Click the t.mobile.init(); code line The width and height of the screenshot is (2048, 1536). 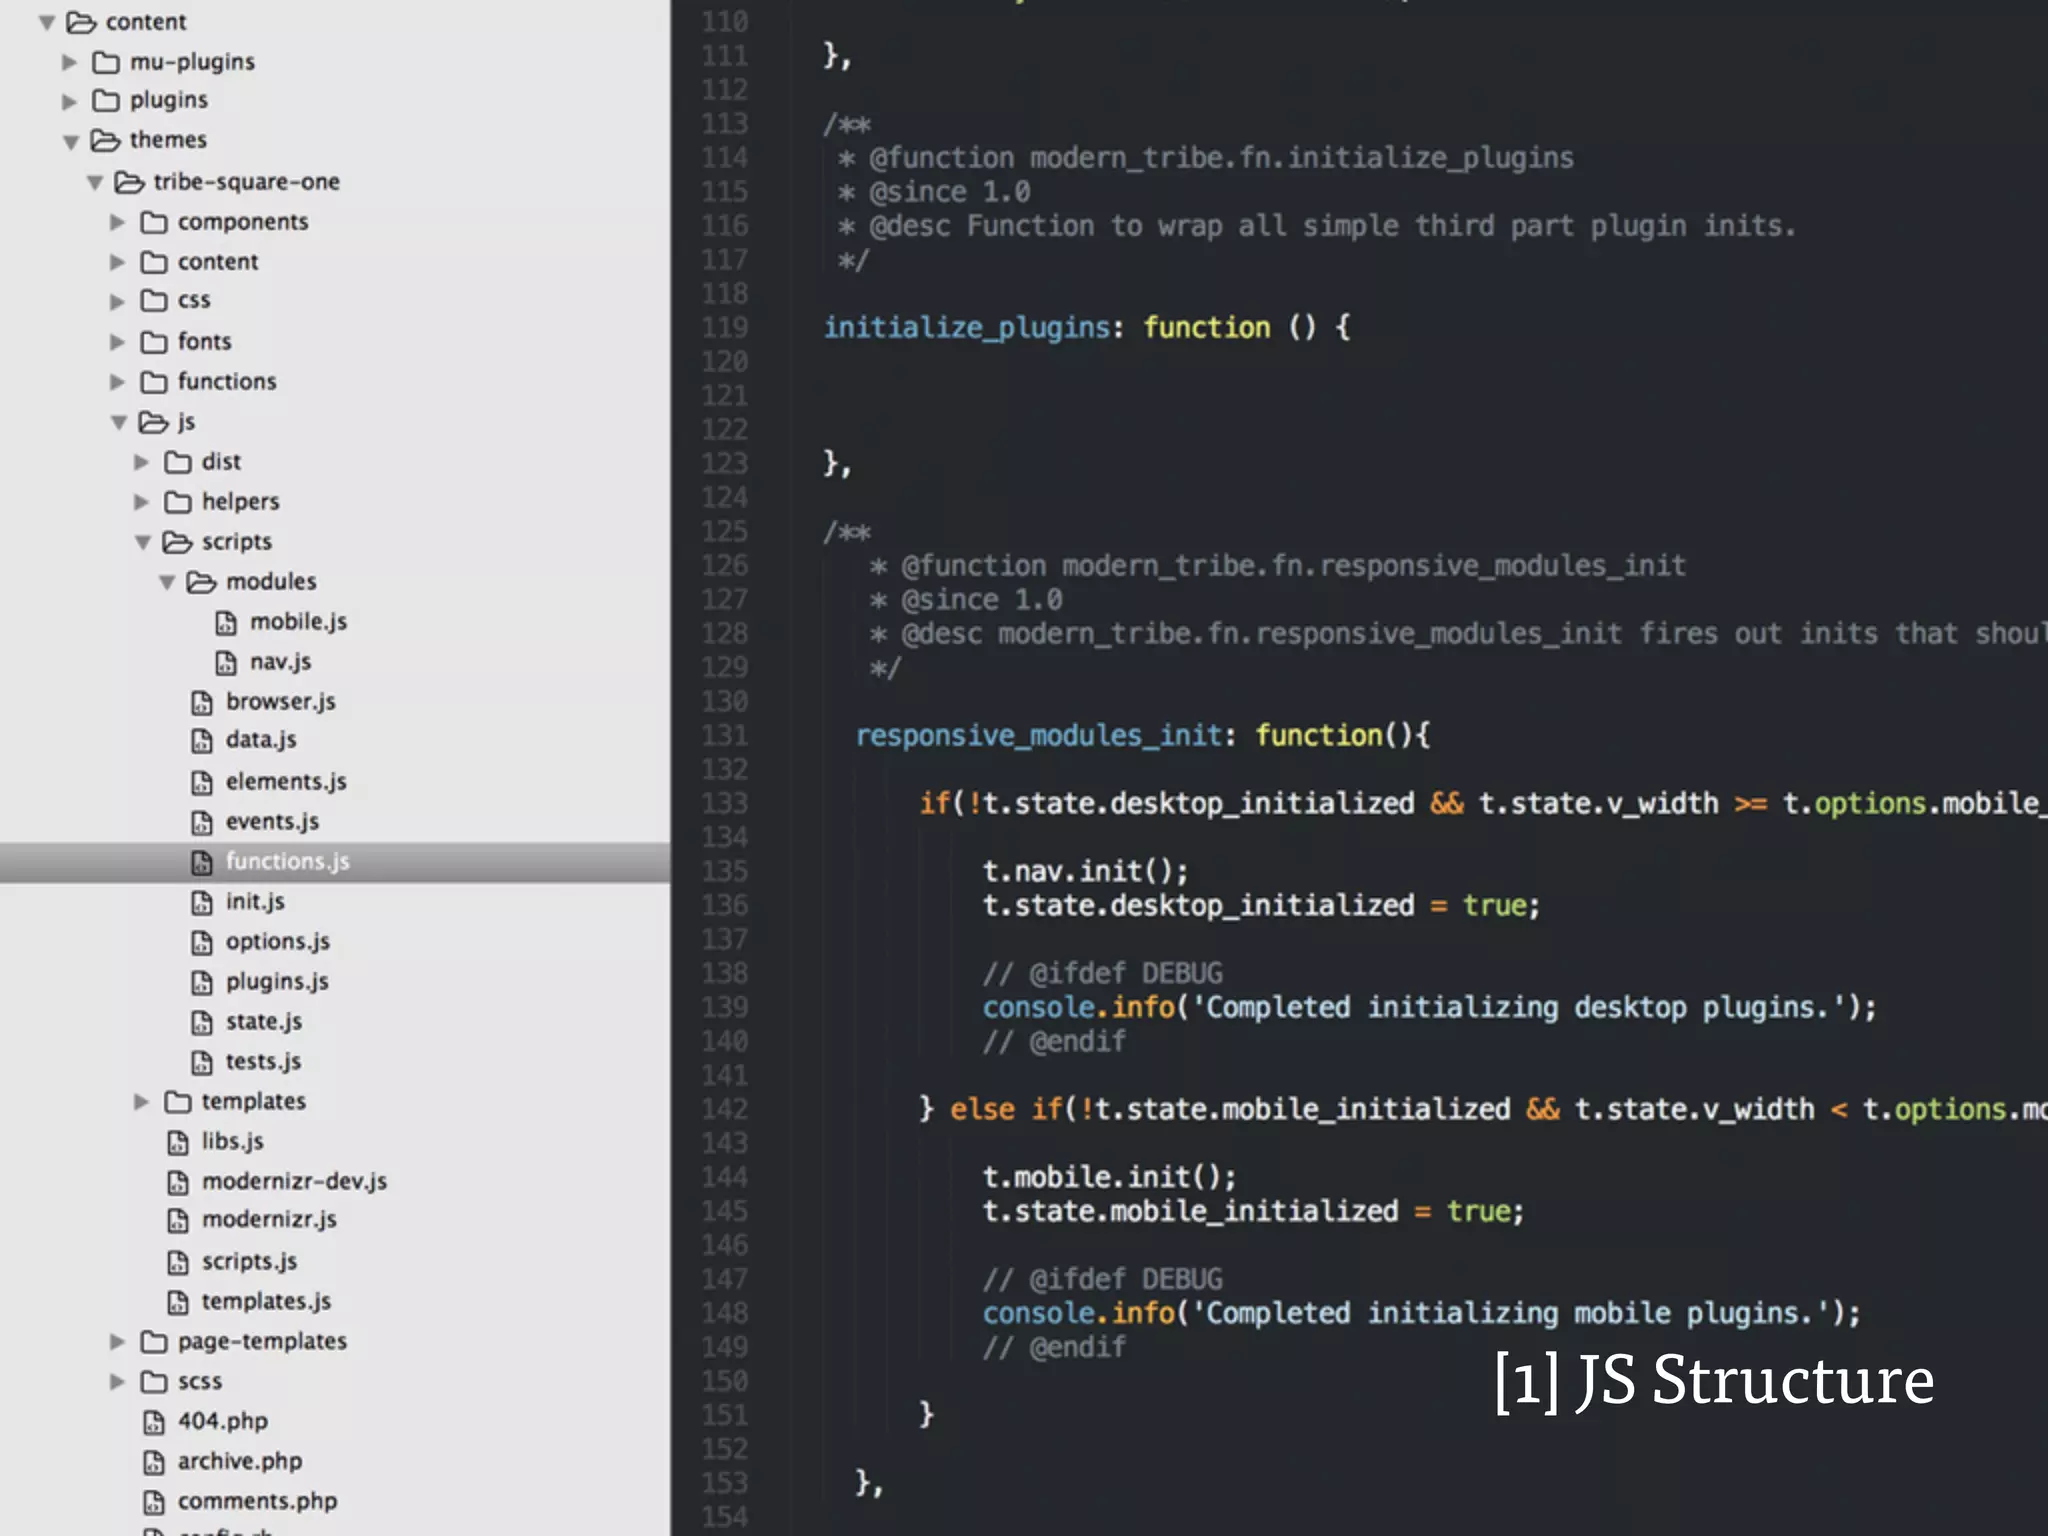pos(1109,1178)
